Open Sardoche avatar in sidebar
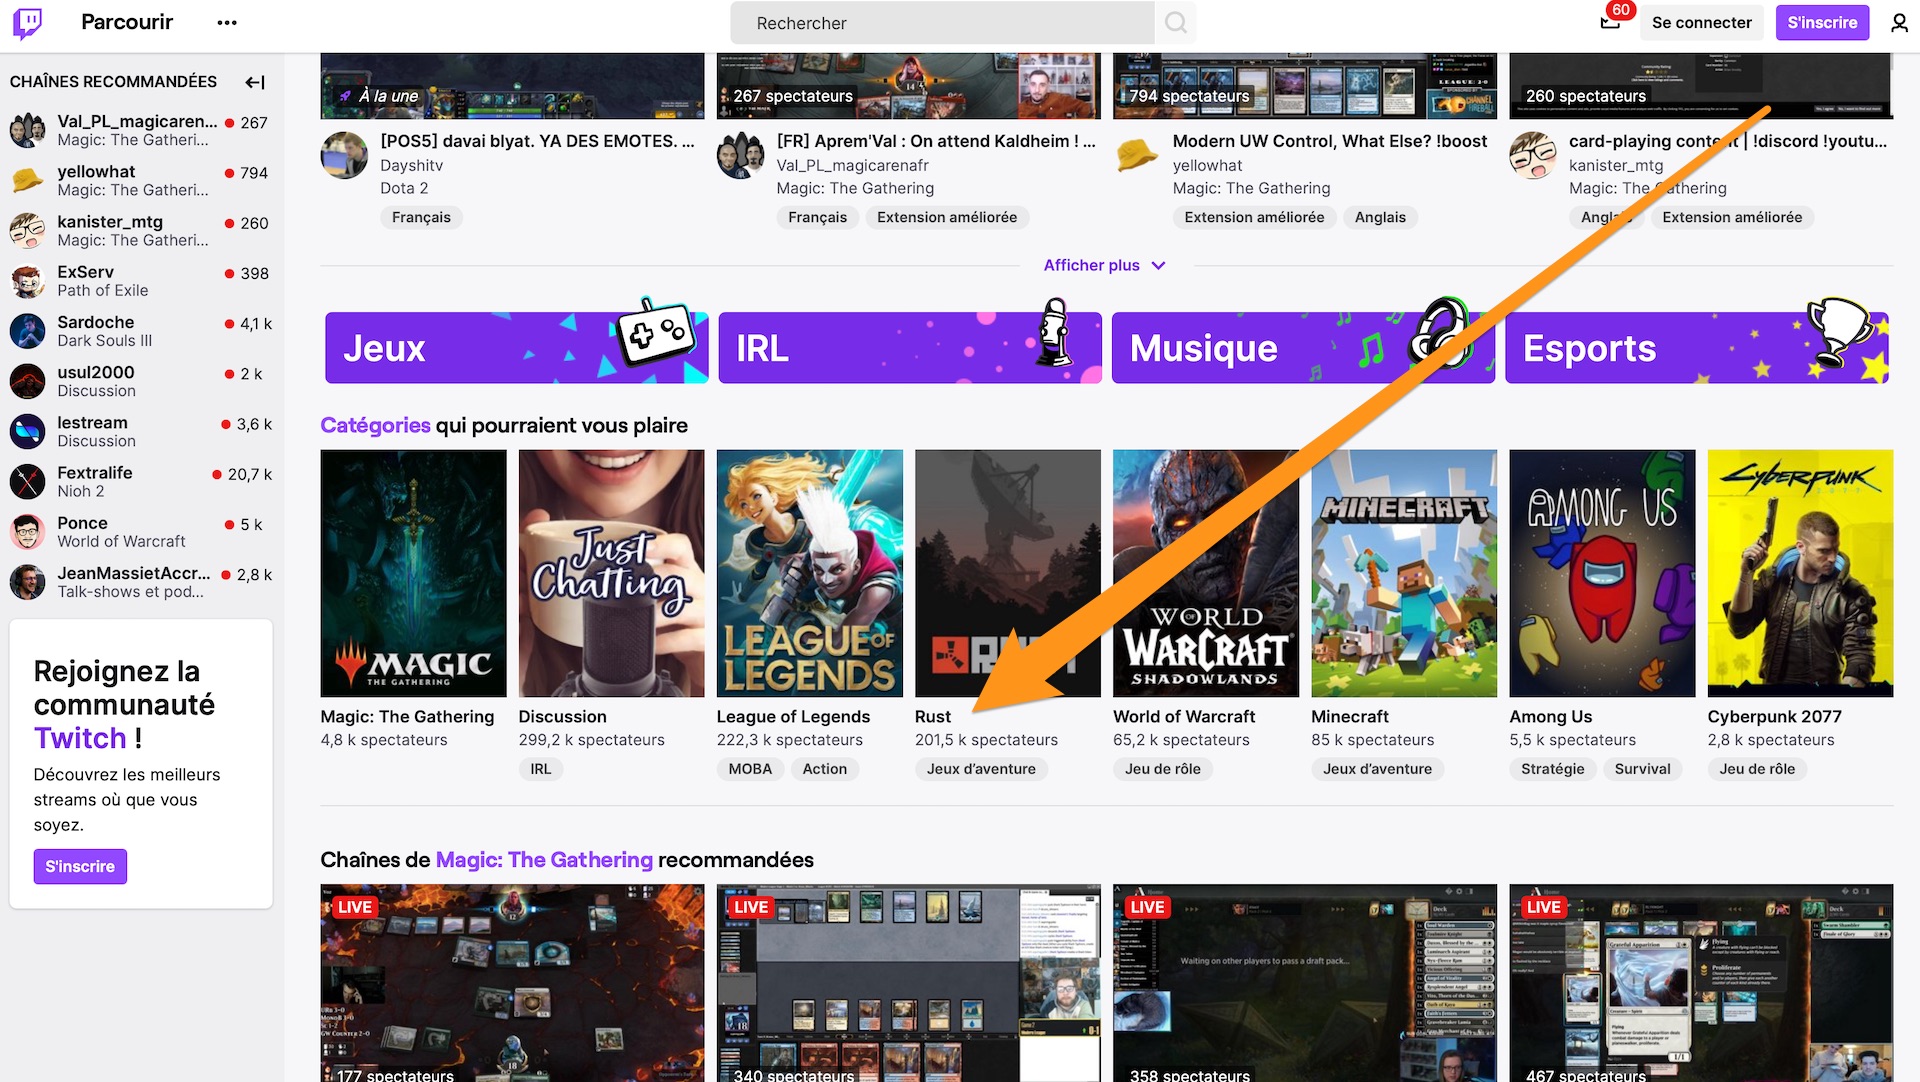This screenshot has height=1082, width=1920. (28, 331)
